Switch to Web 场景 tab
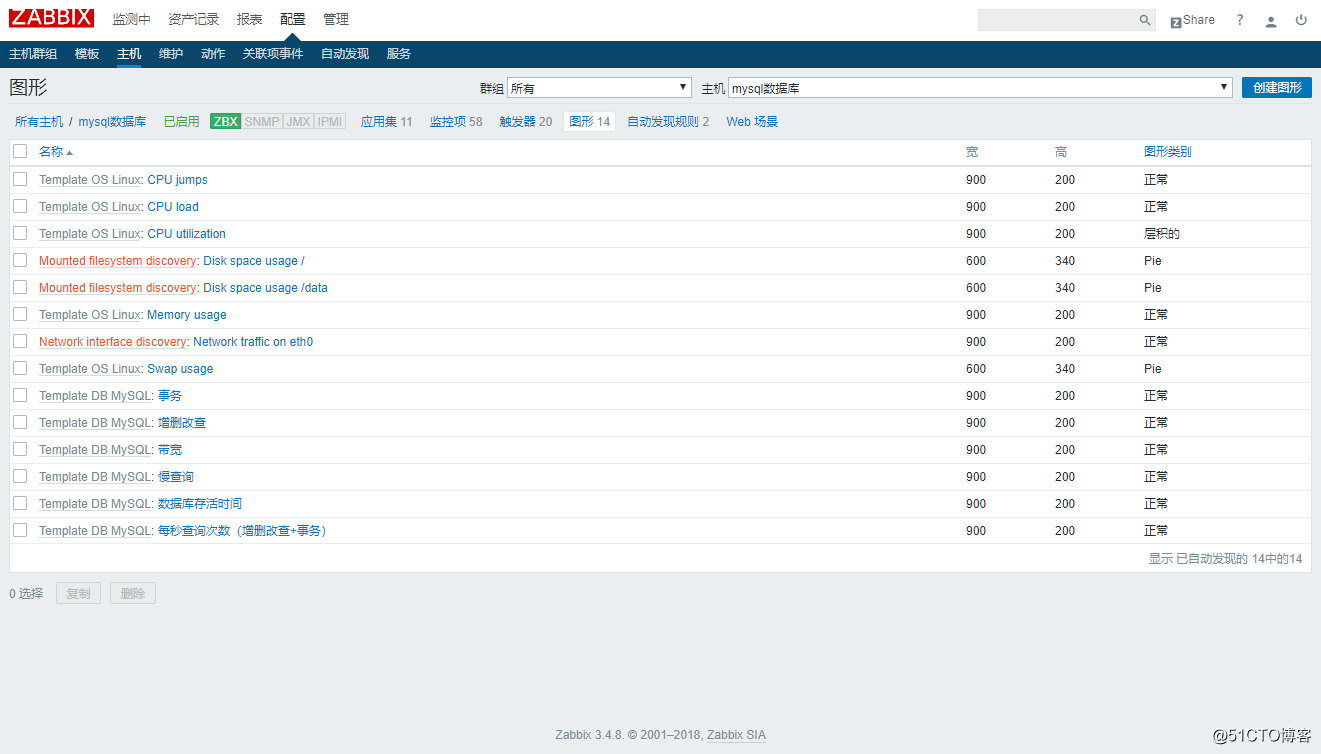The height and width of the screenshot is (754, 1321). tap(752, 121)
